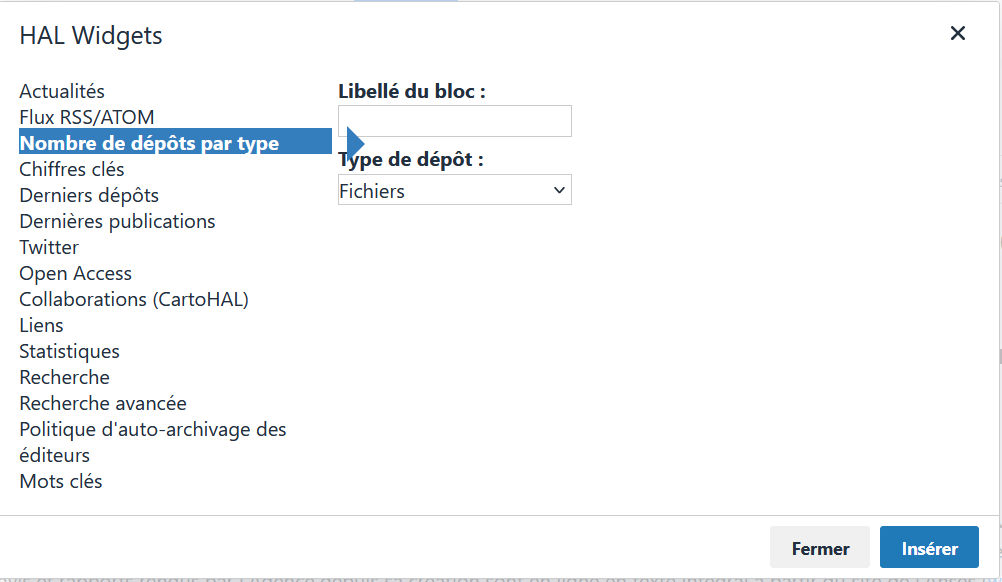Select Collaborations (CartoHAL) widget

tap(134, 299)
